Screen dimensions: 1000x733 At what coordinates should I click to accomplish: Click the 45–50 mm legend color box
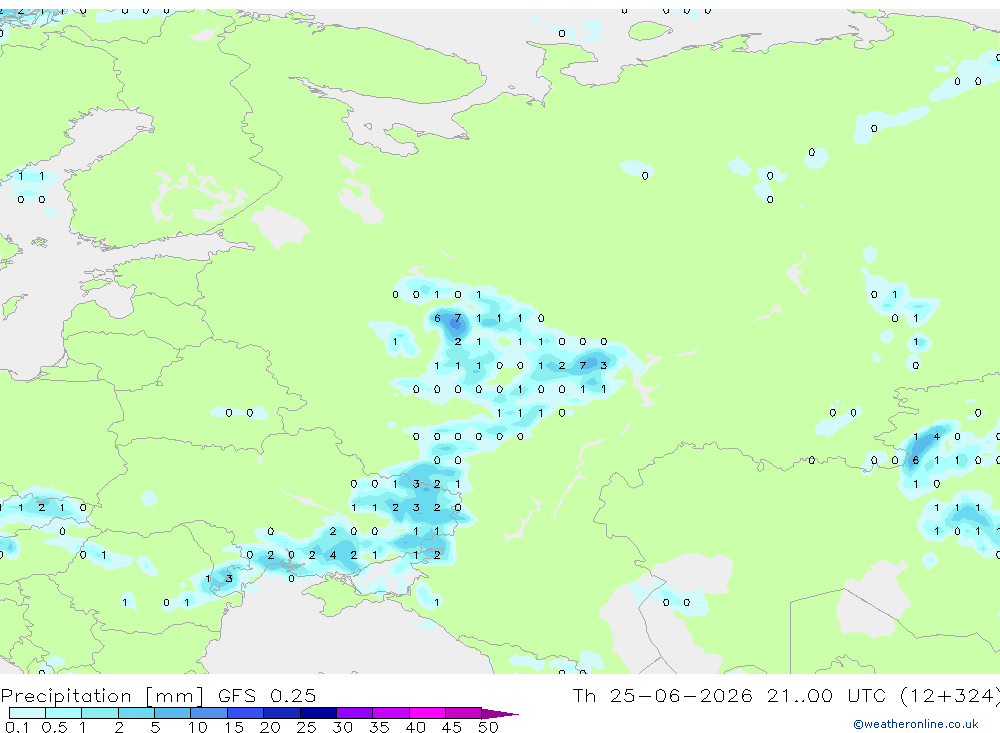coord(464,713)
